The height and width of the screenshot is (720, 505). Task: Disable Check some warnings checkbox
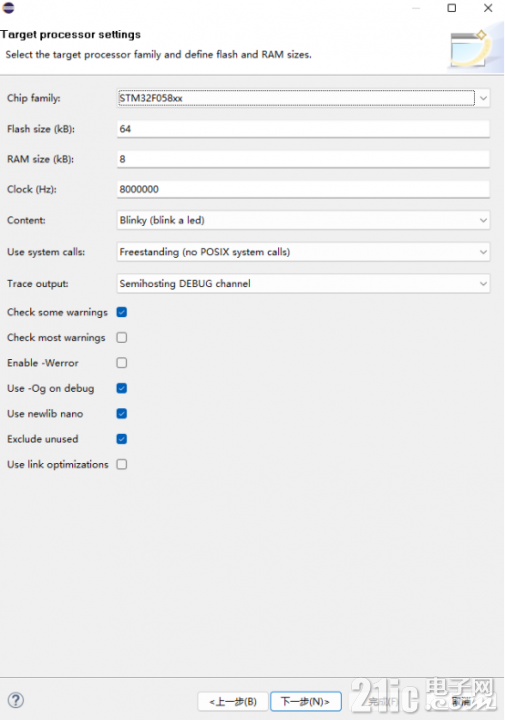pyautogui.click(x=122, y=312)
